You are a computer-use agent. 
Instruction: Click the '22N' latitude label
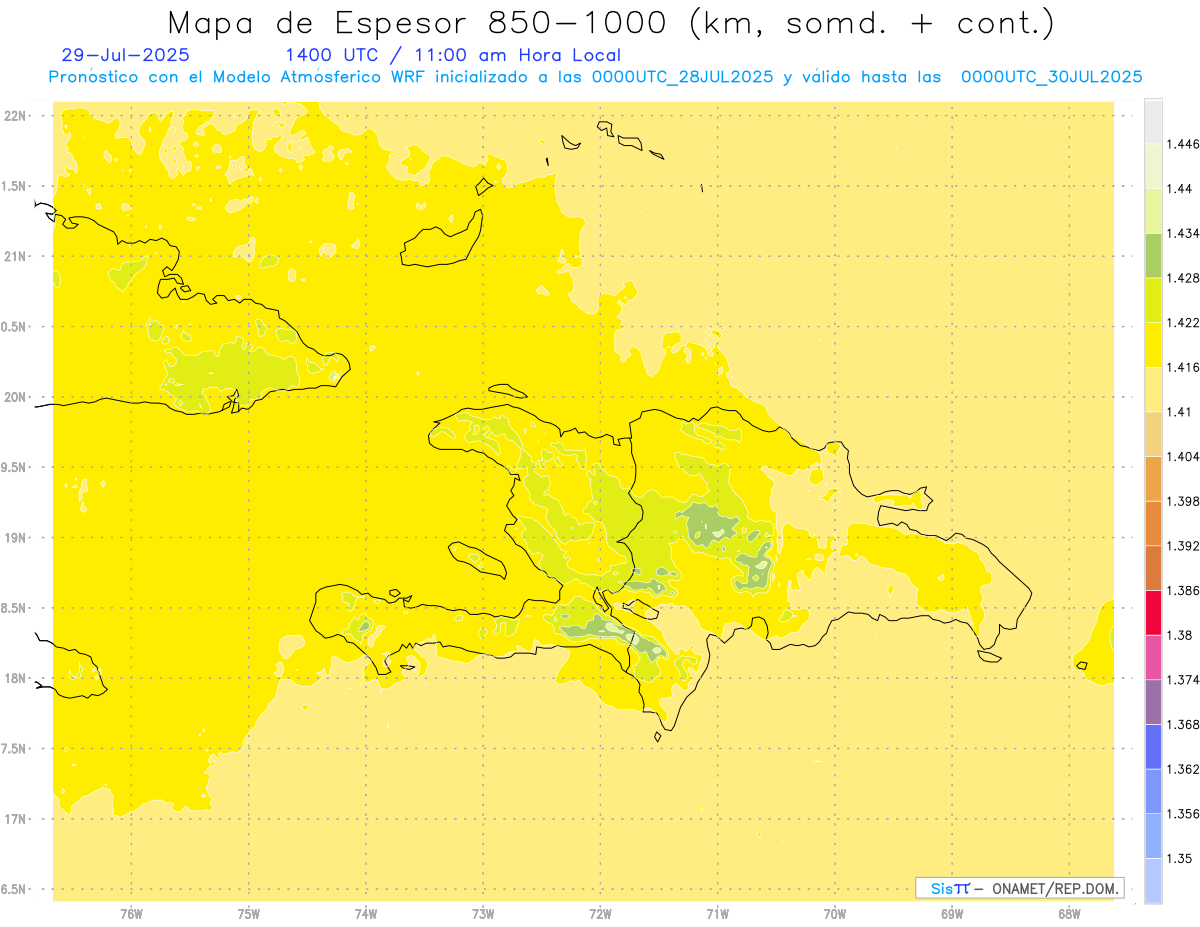click(x=15, y=116)
